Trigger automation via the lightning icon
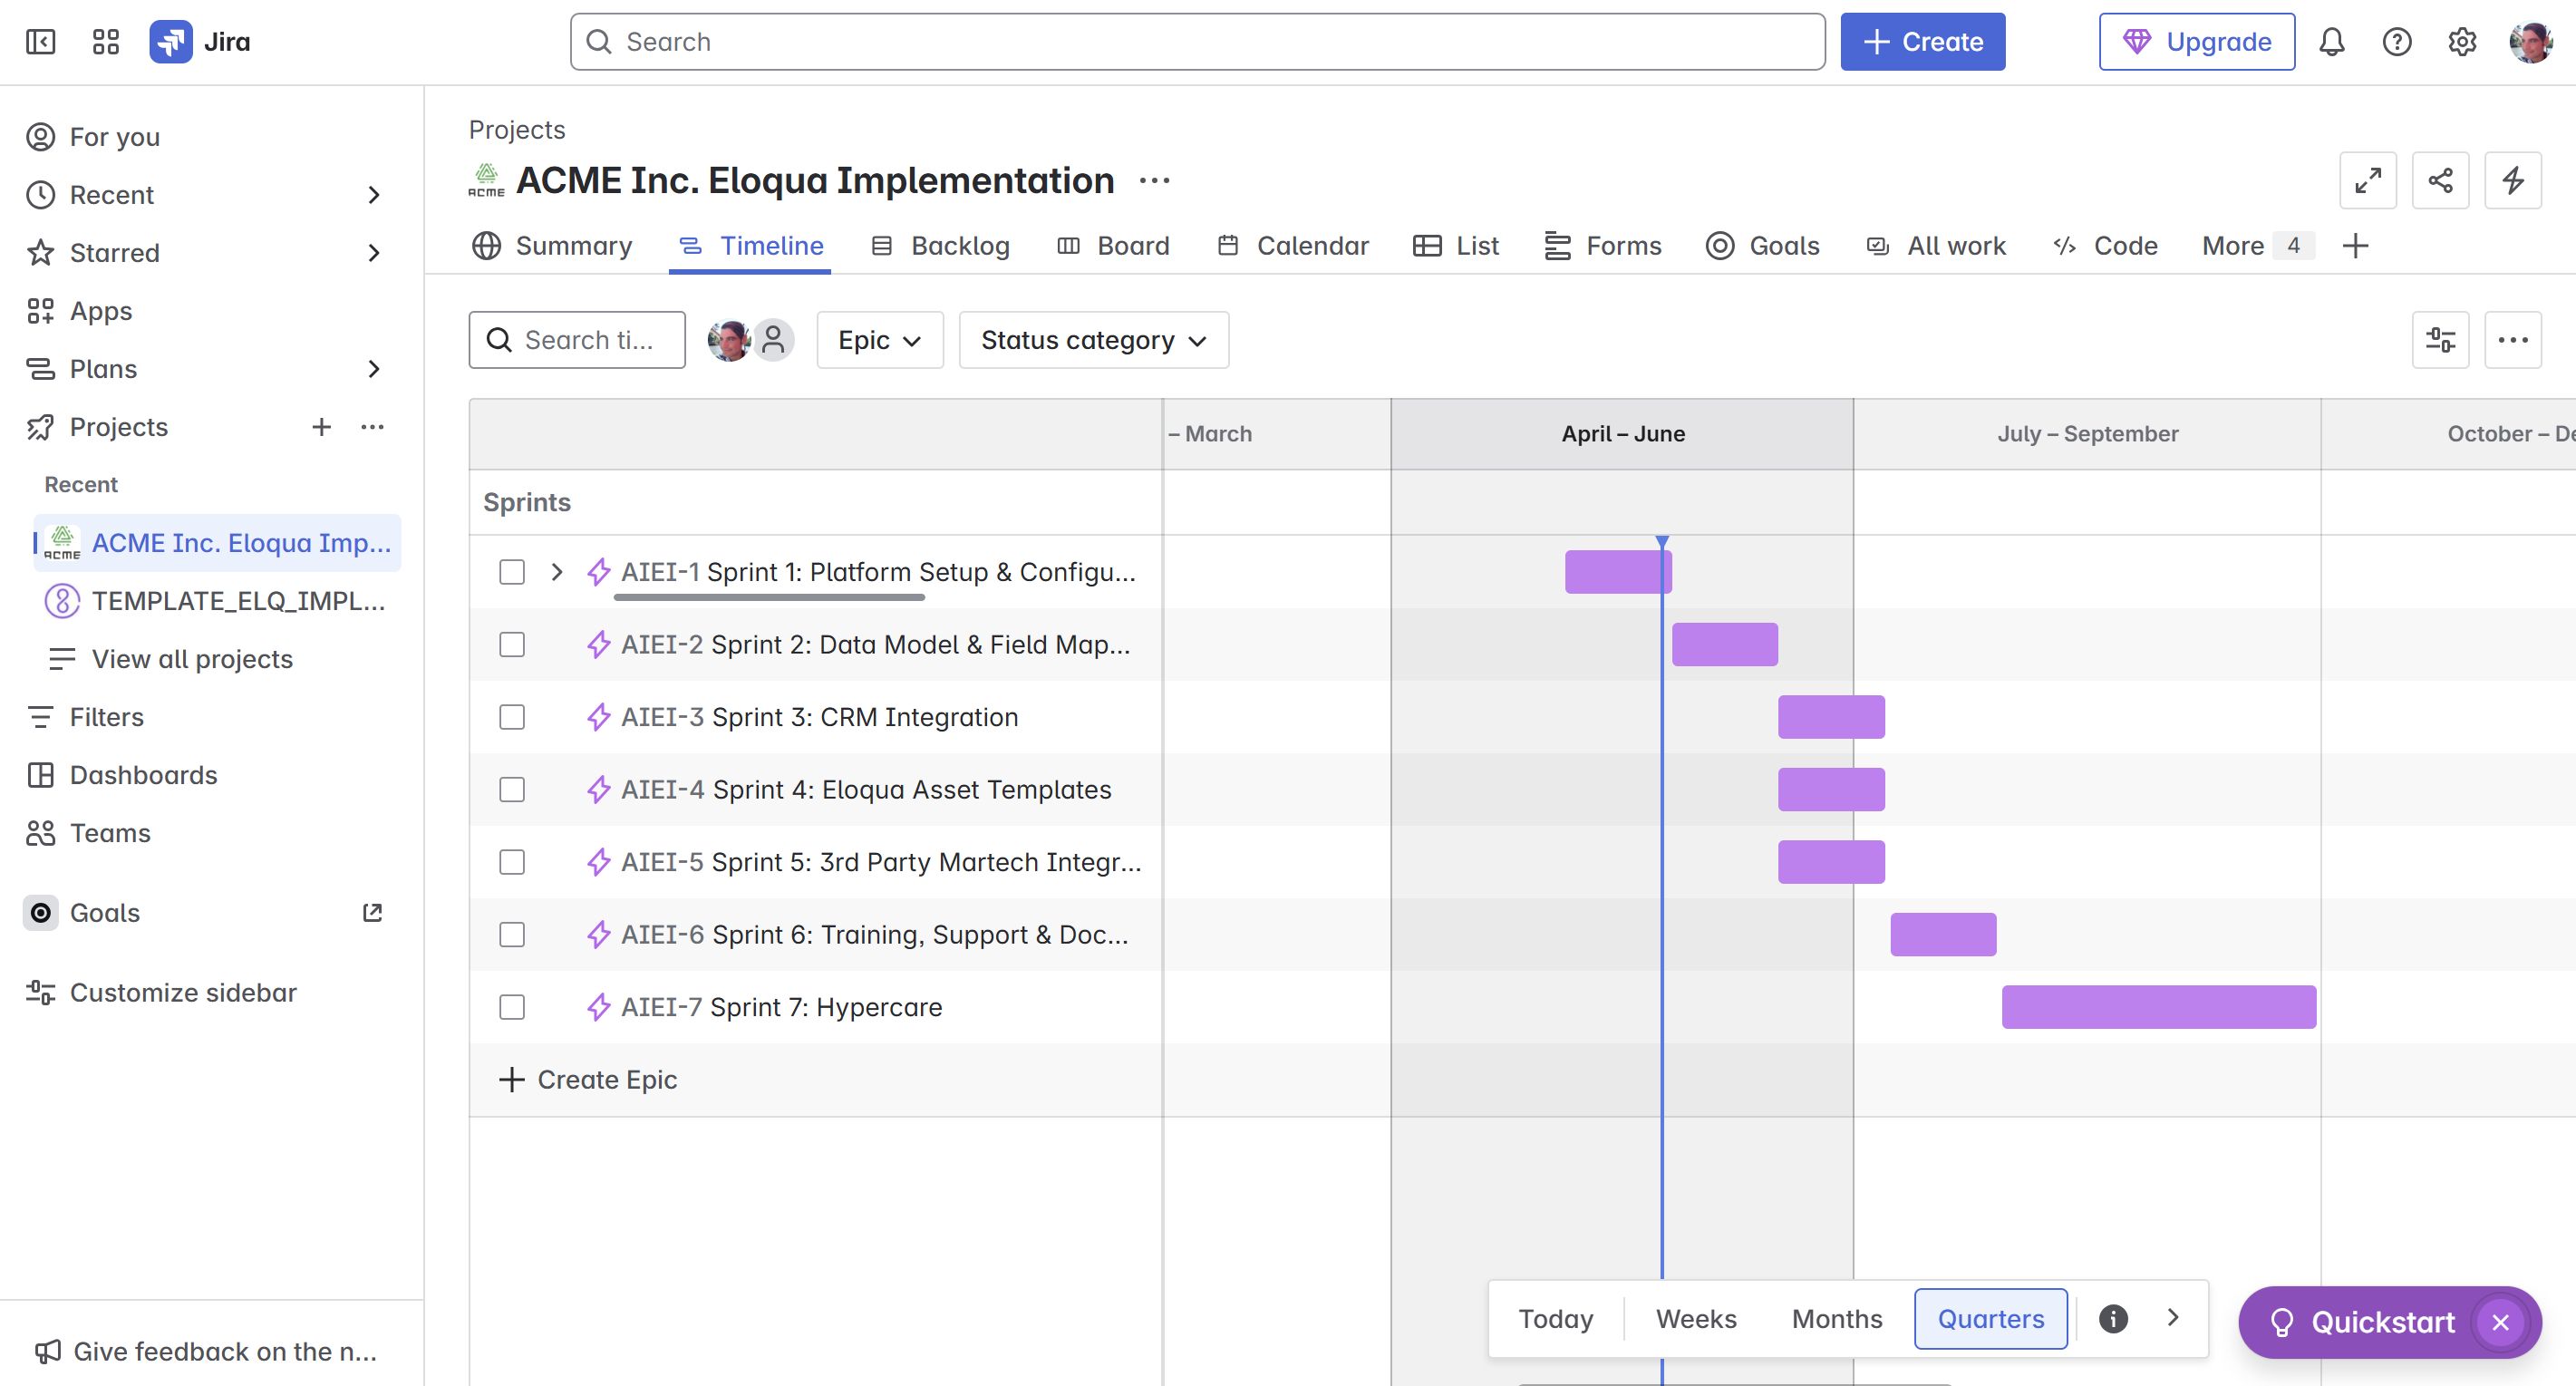The height and width of the screenshot is (1386, 2576). 2513,180
